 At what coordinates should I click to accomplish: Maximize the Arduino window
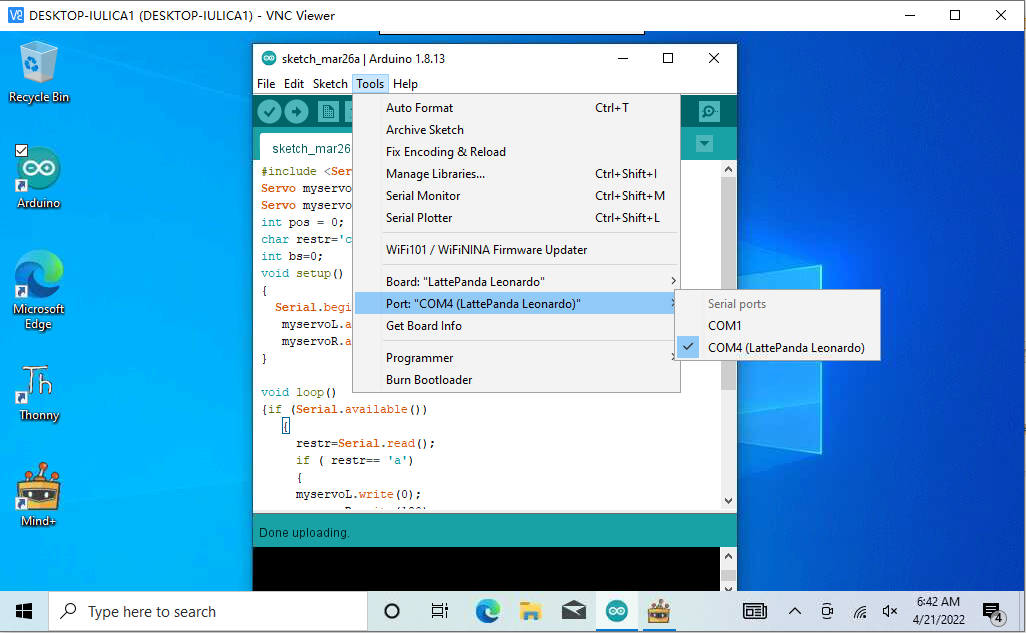click(668, 58)
